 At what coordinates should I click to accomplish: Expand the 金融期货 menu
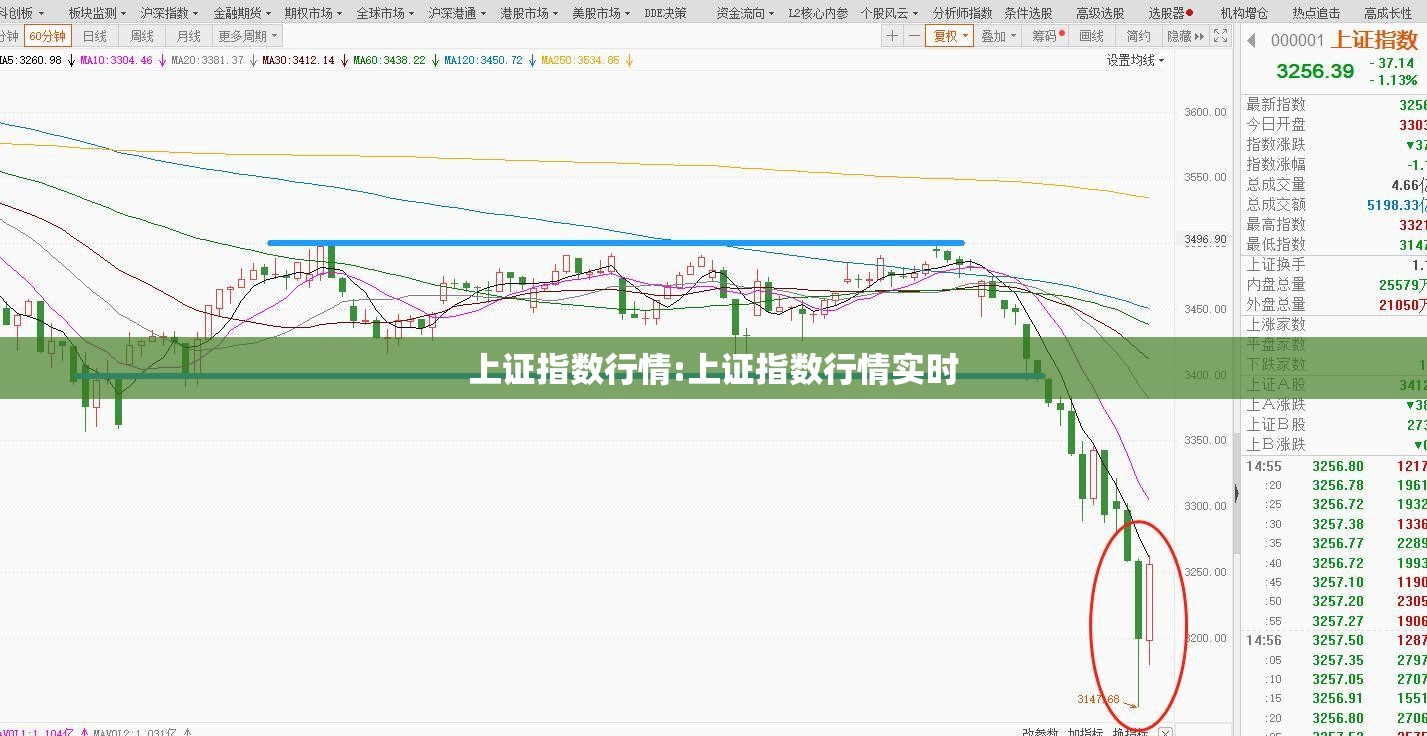pyautogui.click(x=241, y=13)
